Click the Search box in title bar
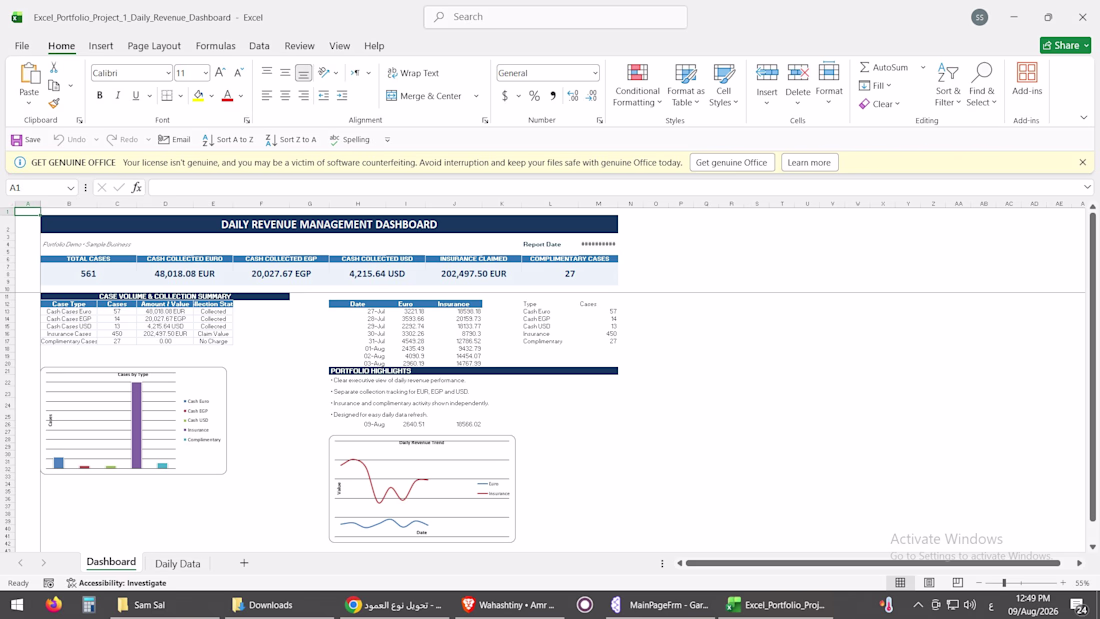 click(x=555, y=17)
